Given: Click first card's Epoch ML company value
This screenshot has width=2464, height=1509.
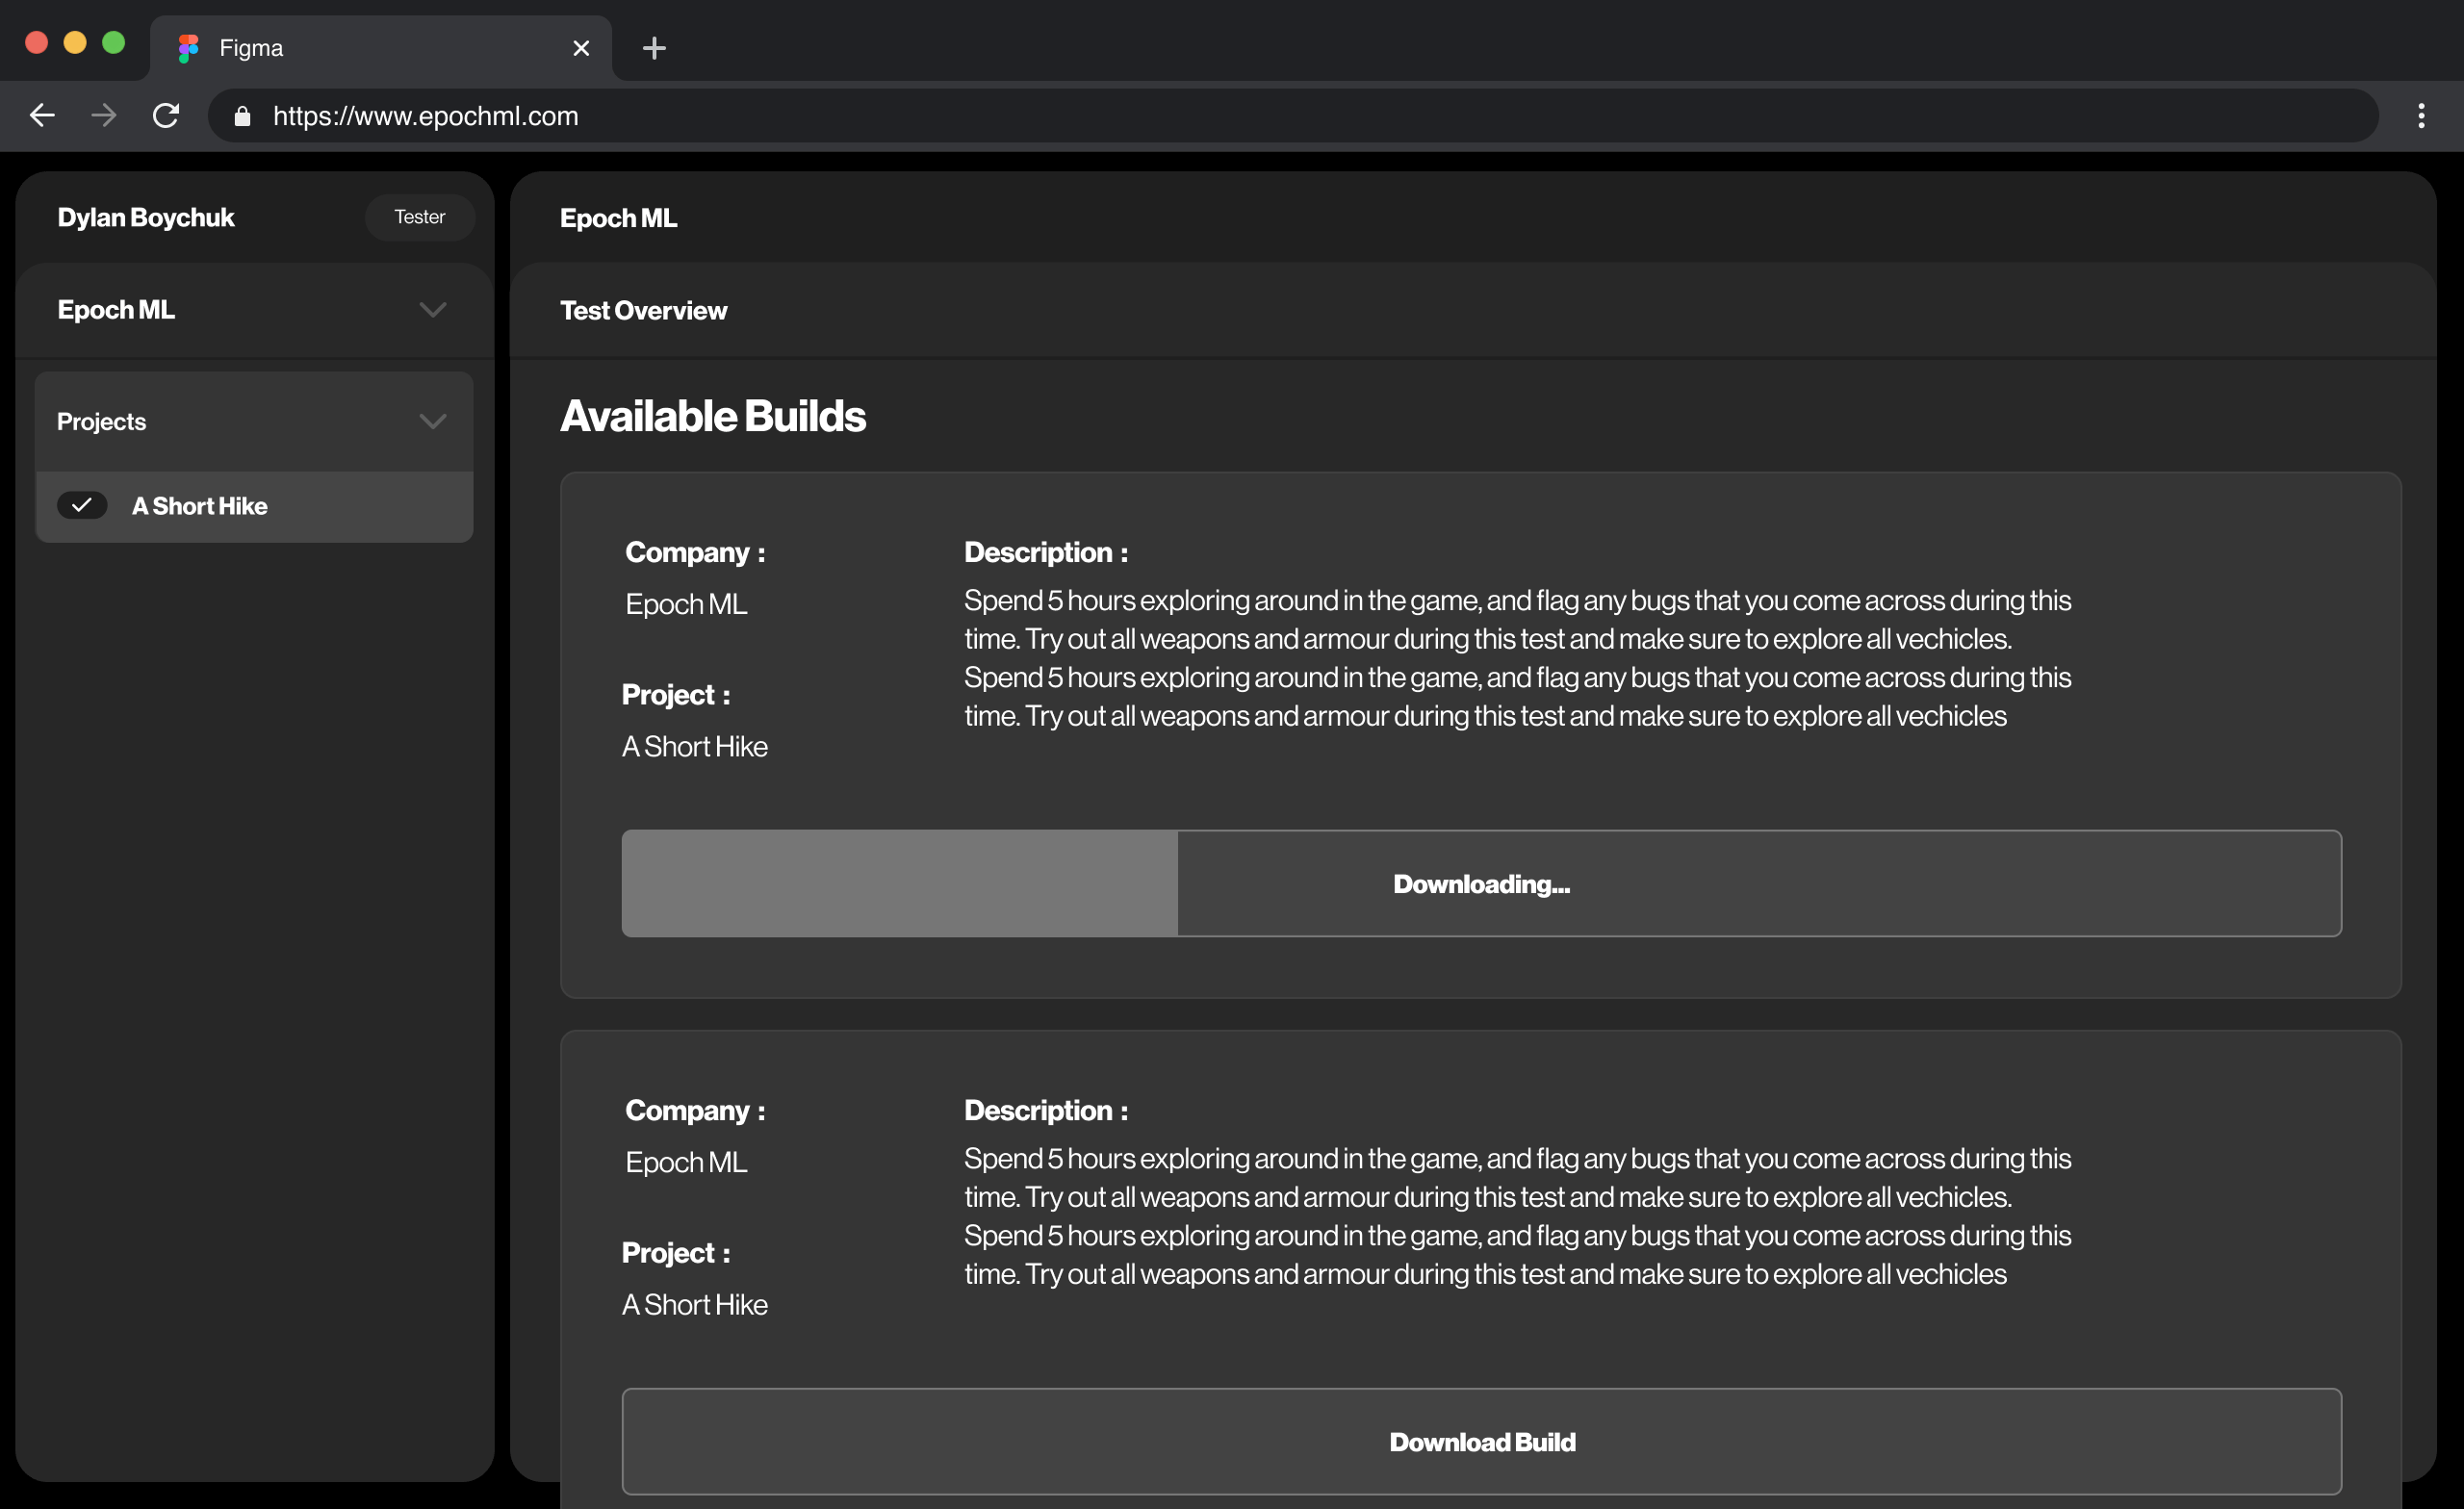Looking at the screenshot, I should pyautogui.click(x=686, y=604).
